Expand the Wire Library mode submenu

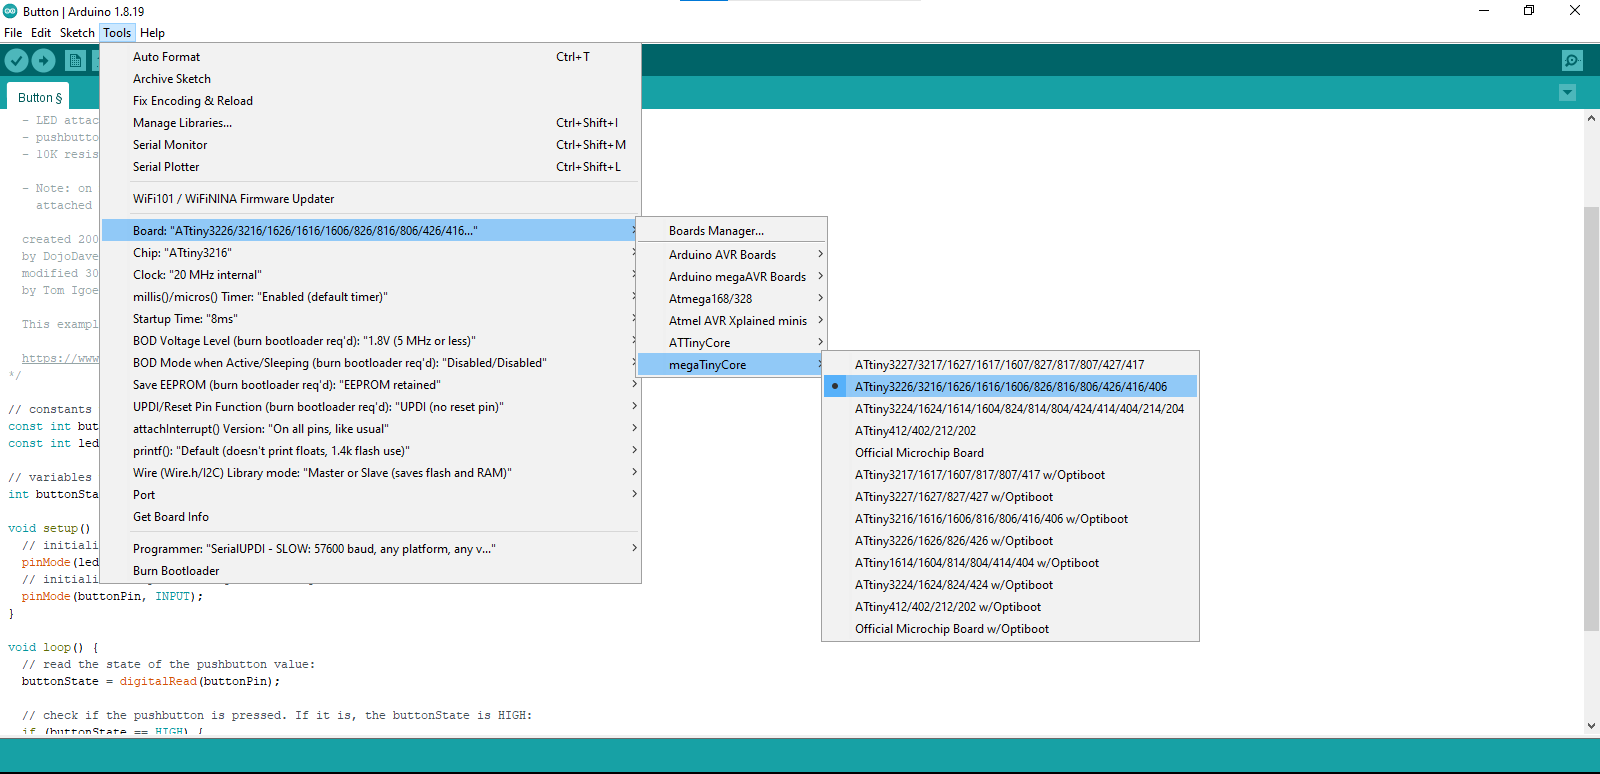370,473
